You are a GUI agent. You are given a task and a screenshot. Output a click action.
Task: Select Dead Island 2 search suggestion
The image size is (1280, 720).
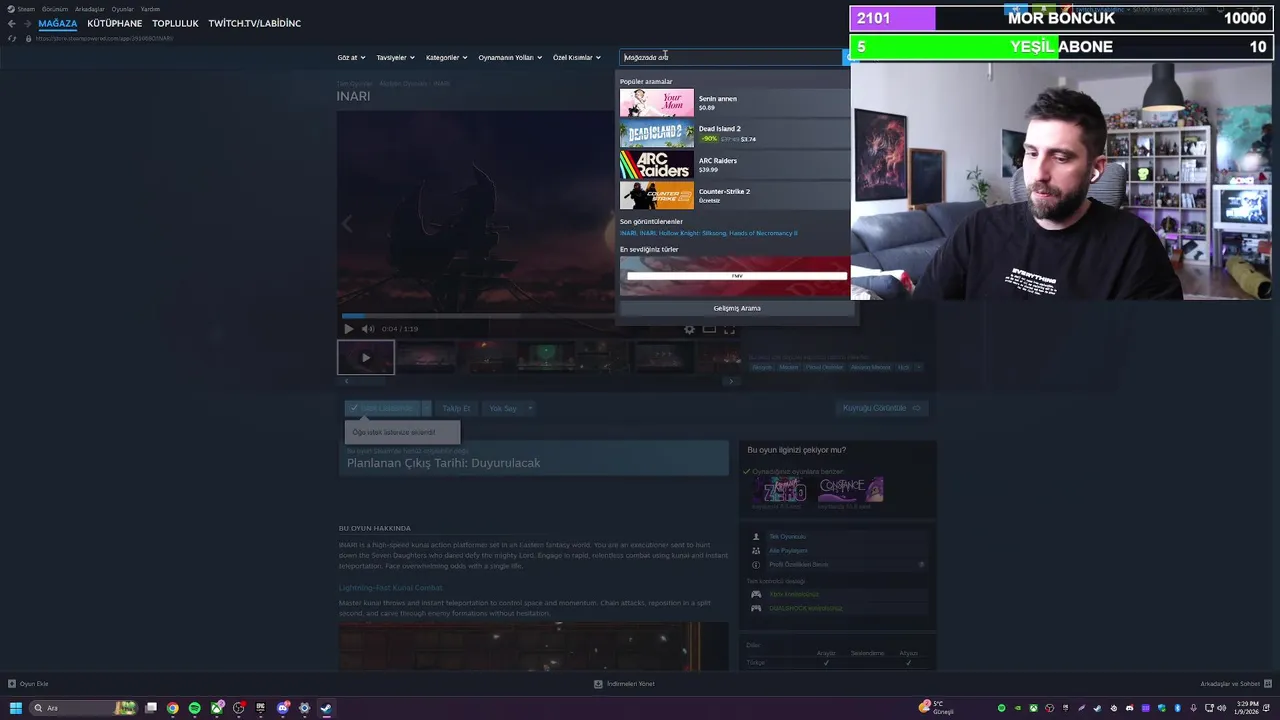click(x=734, y=134)
